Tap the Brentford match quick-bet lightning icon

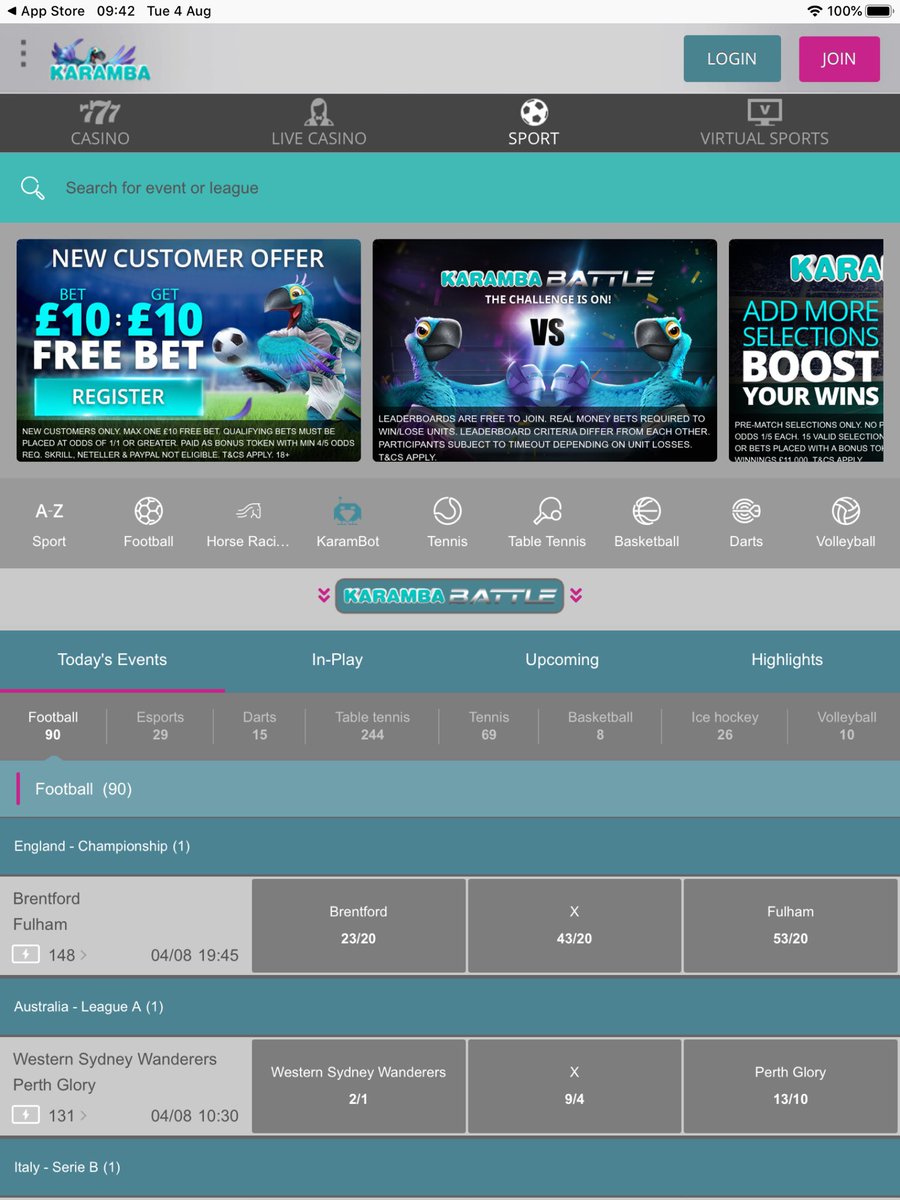click(x=26, y=955)
